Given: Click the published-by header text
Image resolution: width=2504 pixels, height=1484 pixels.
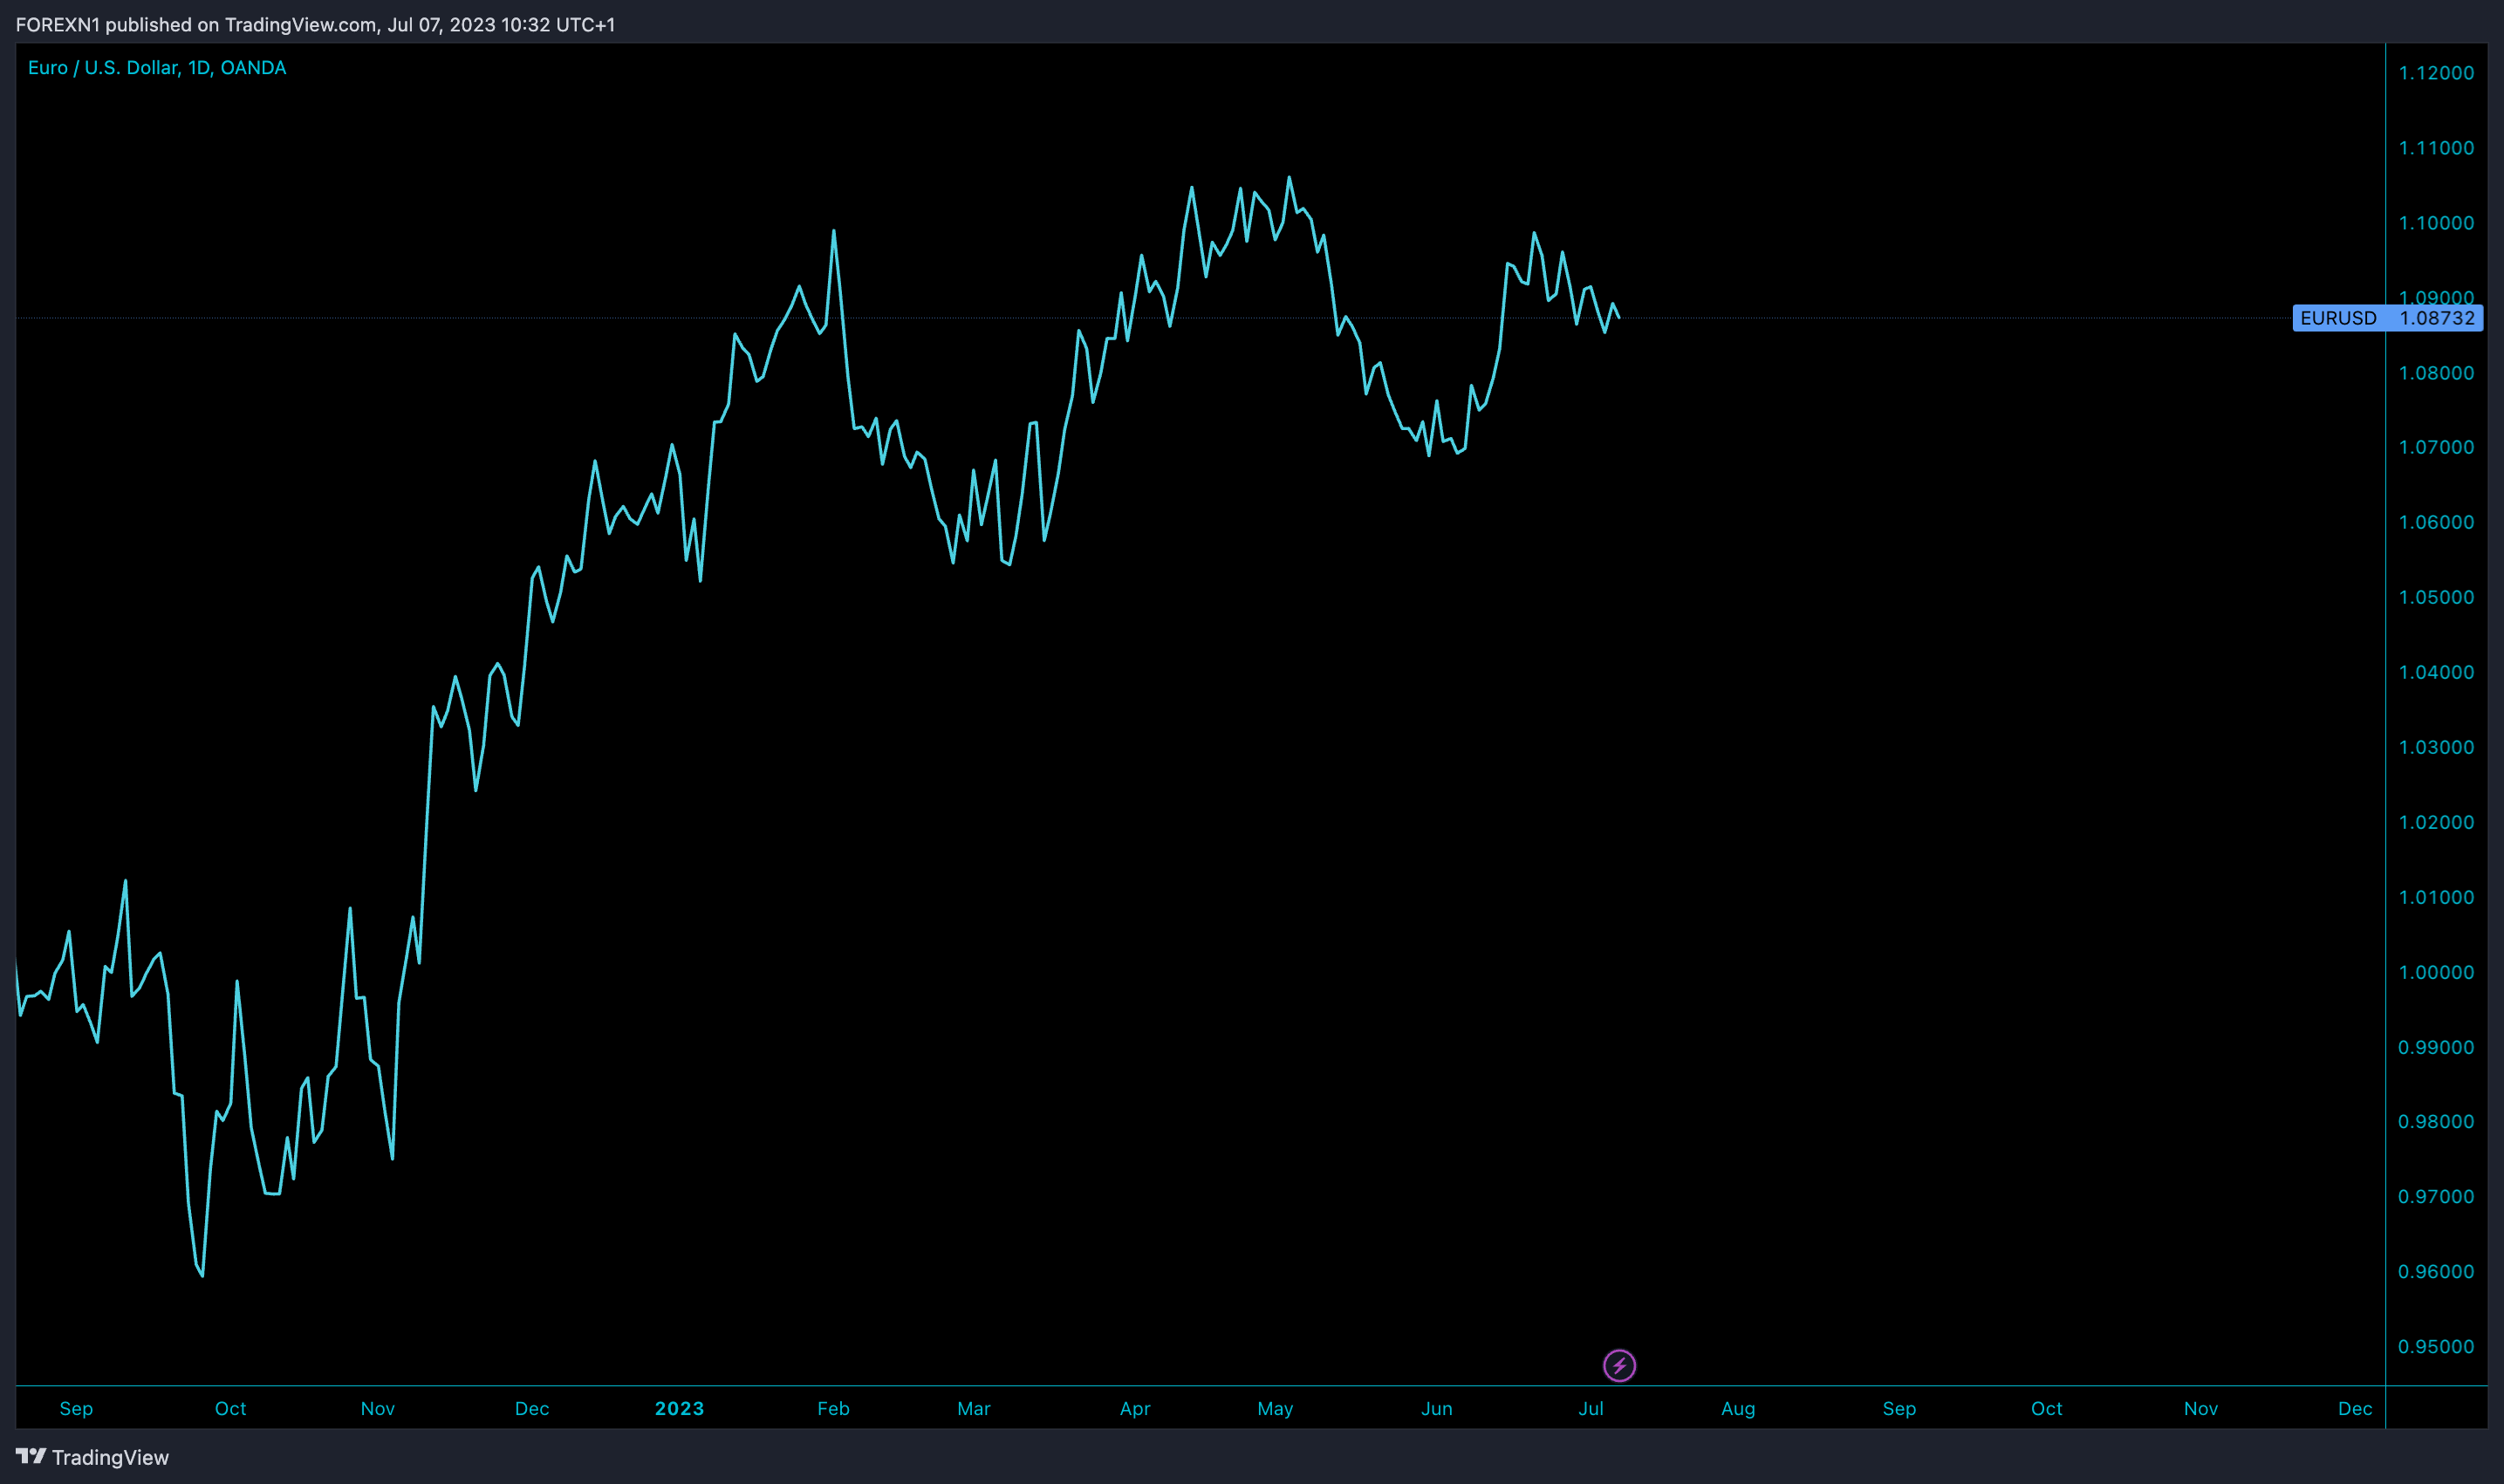Looking at the screenshot, I should [x=315, y=24].
